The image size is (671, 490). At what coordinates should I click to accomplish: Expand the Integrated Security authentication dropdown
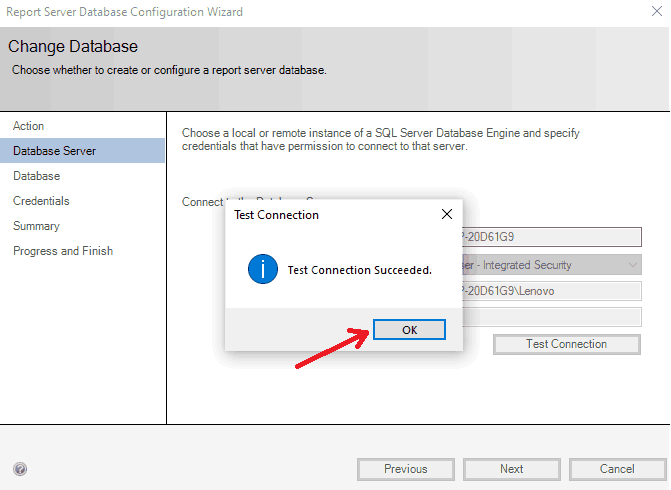pos(632,265)
